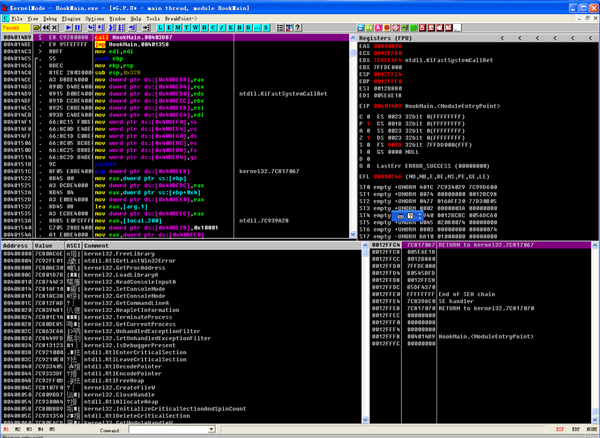Screen dimensions: 600x438
Task: Click the M3 button in command bar
Action: pyautogui.click(x=29, y=429)
